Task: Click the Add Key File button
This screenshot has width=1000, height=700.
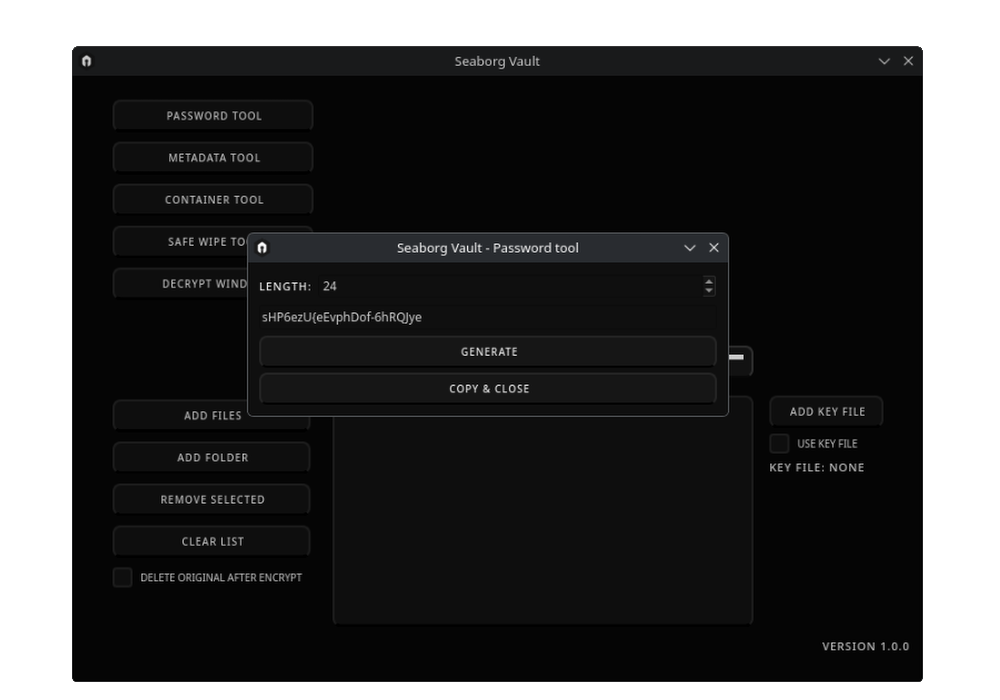Action: point(826,412)
